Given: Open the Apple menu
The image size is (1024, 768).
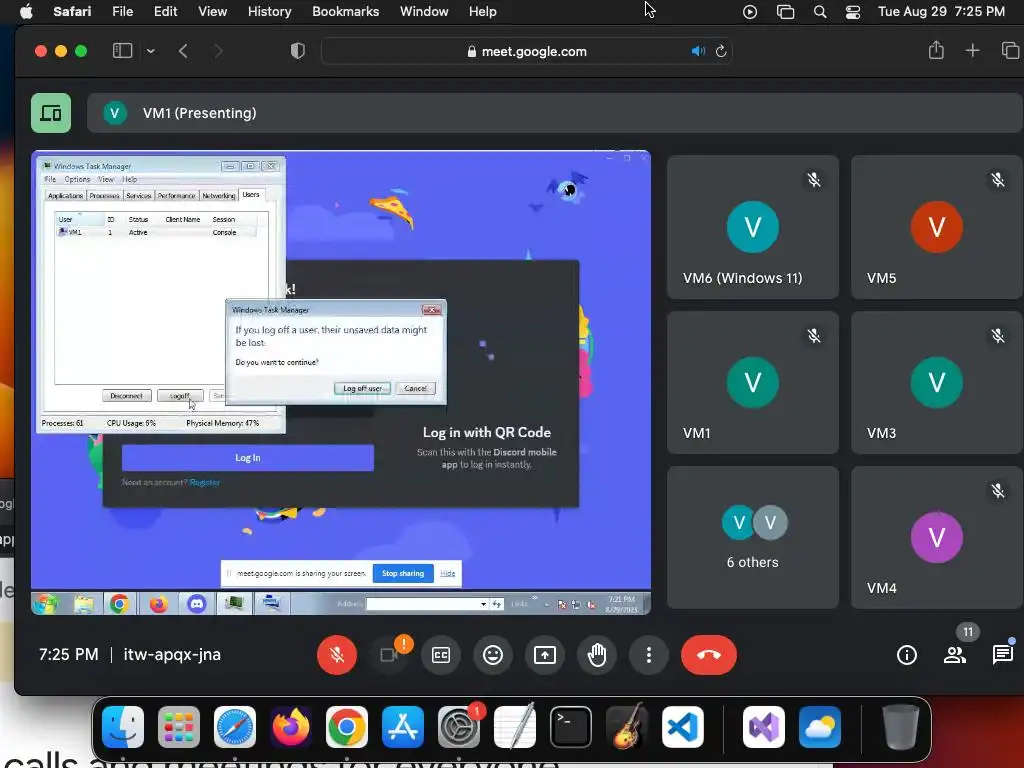Looking at the screenshot, I should pyautogui.click(x=26, y=11).
